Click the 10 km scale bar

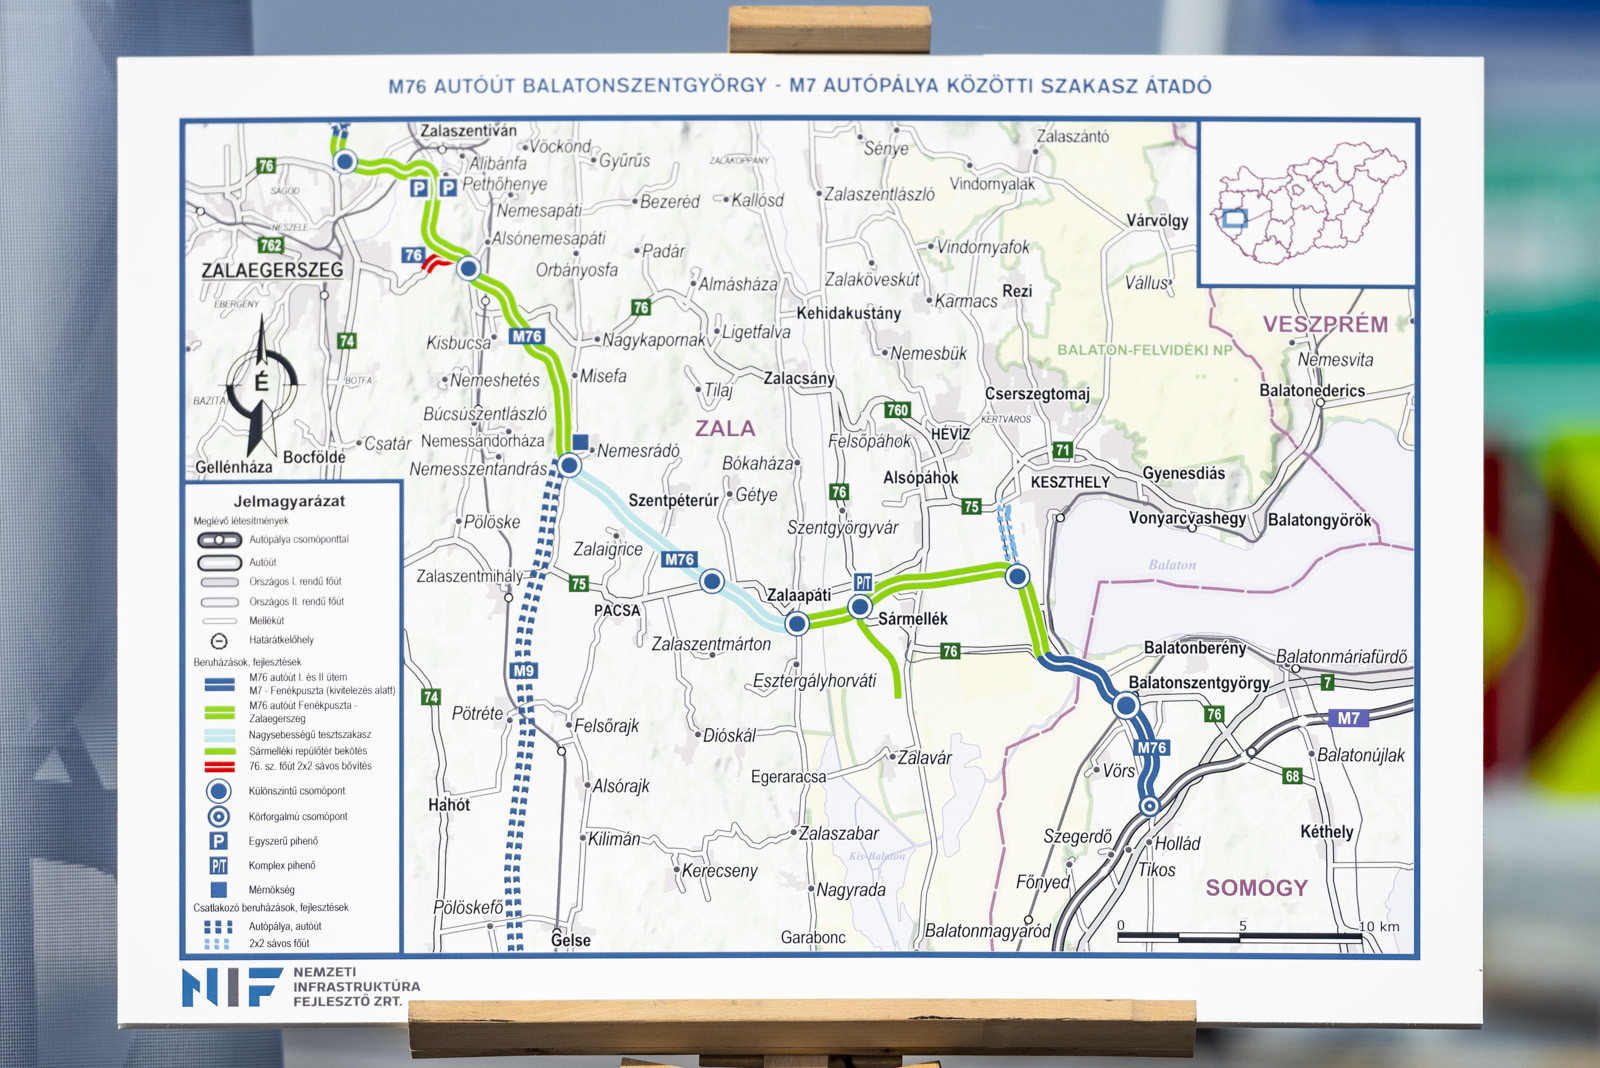[1240, 937]
